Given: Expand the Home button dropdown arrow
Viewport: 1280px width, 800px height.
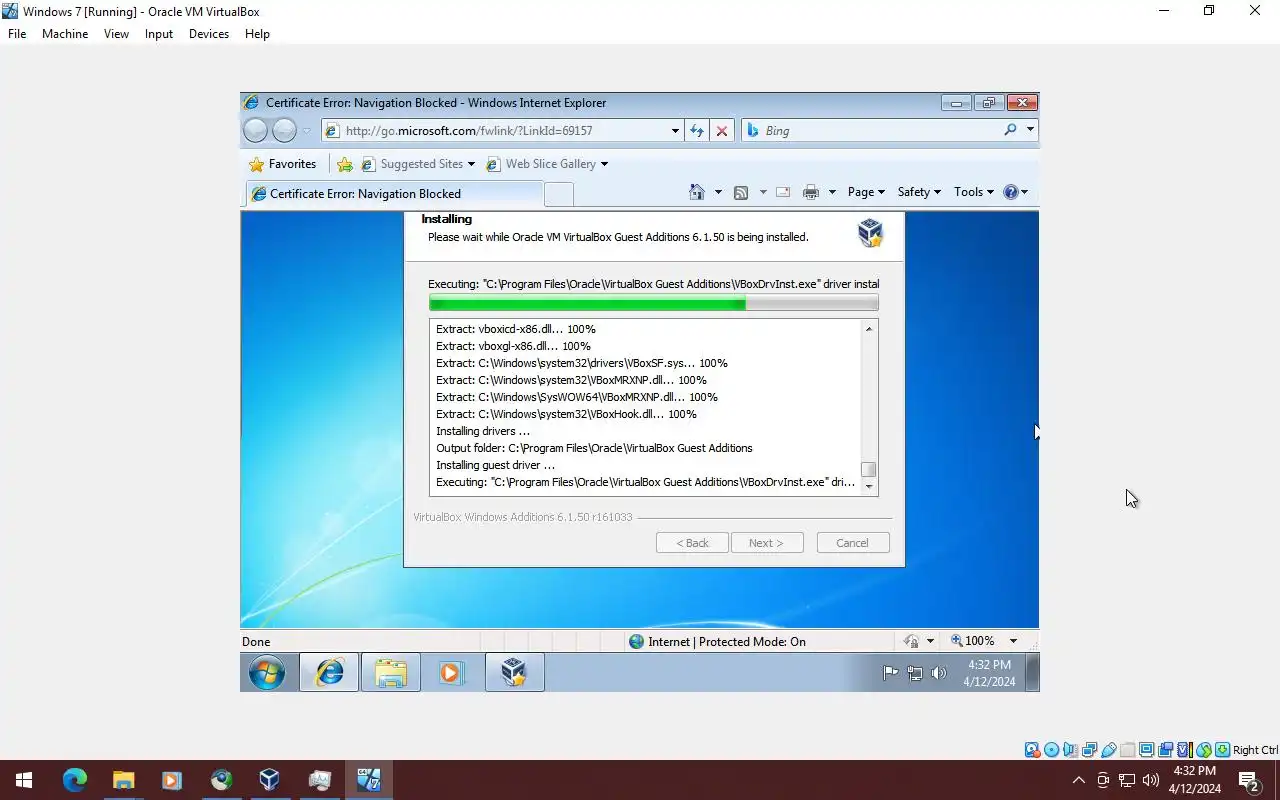Looking at the screenshot, I should click(718, 192).
